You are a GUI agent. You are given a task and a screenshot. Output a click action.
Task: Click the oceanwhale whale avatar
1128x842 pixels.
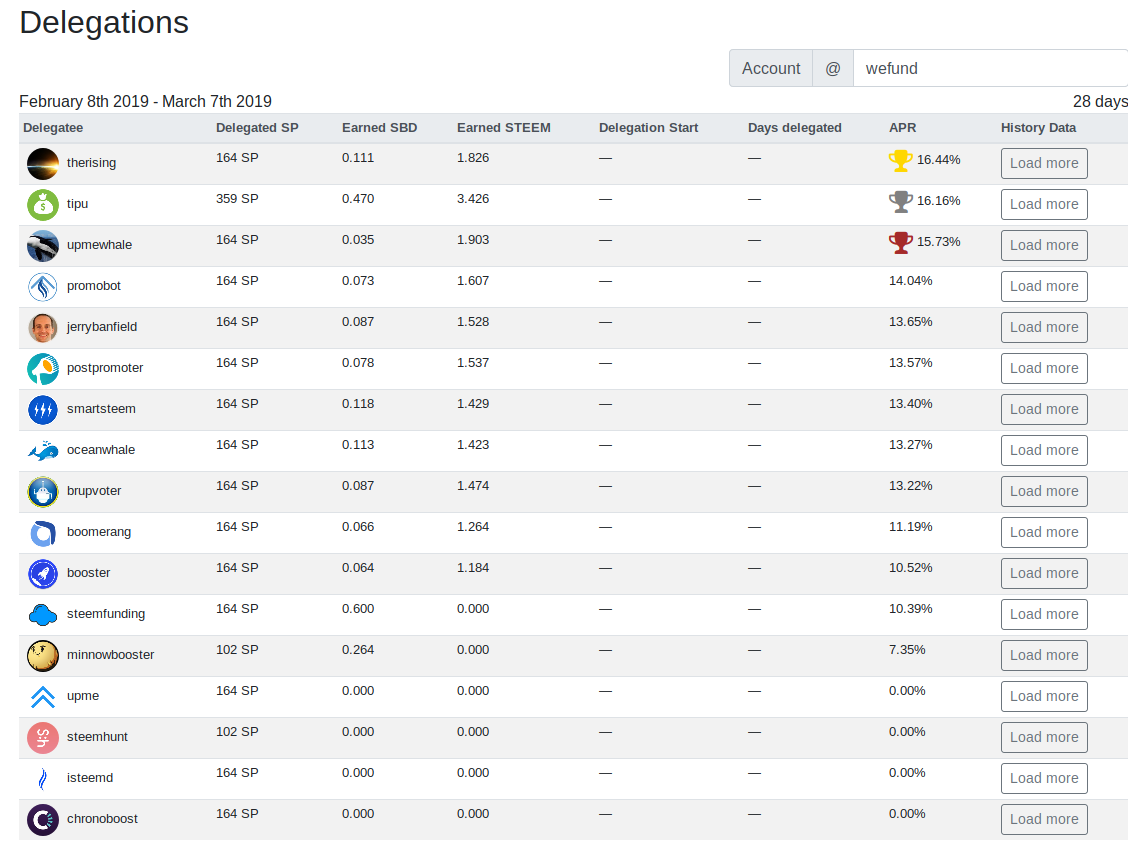point(42,451)
